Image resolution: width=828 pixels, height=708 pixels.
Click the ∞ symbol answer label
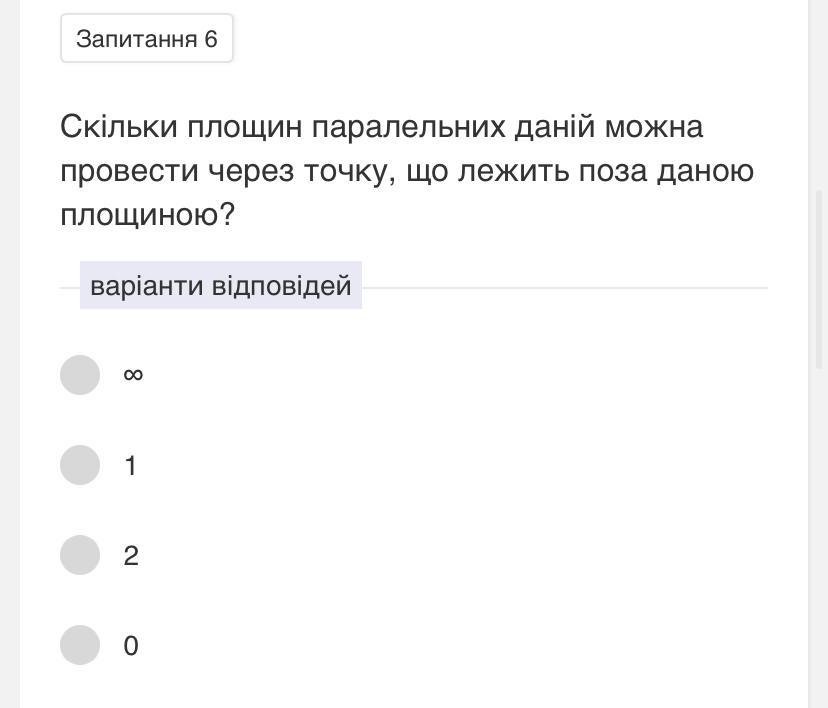point(132,375)
